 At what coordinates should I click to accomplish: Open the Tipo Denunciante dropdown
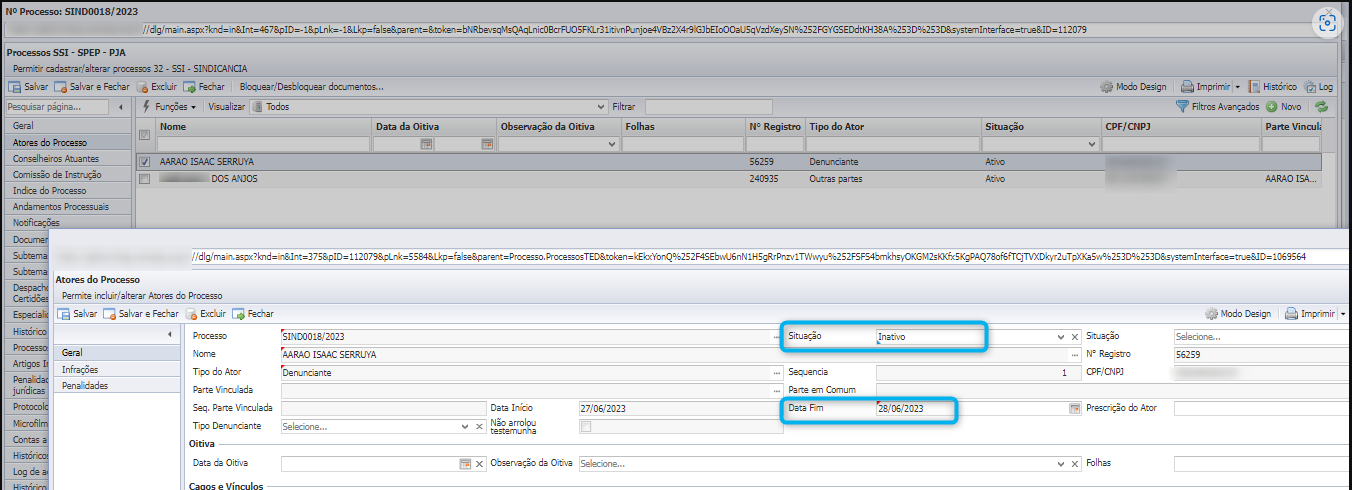[466, 427]
